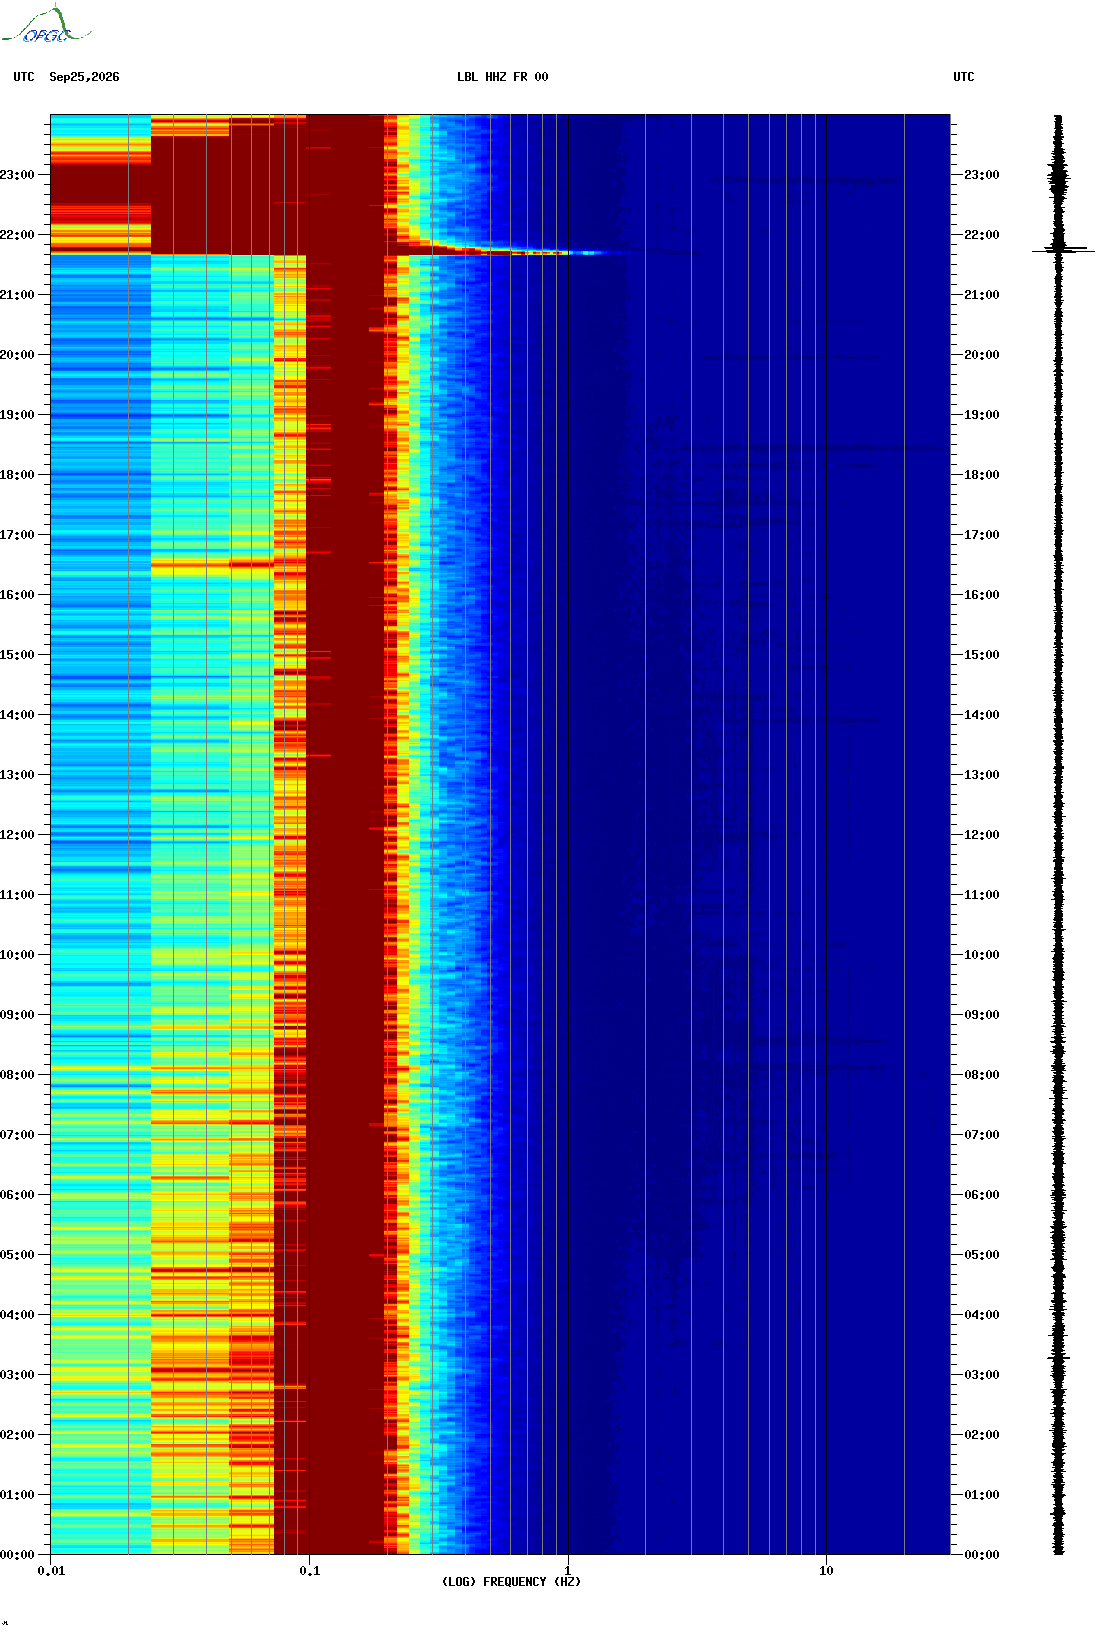Click the waveform spike on seismogram trace
The image size is (1102, 1634).
1062,249
